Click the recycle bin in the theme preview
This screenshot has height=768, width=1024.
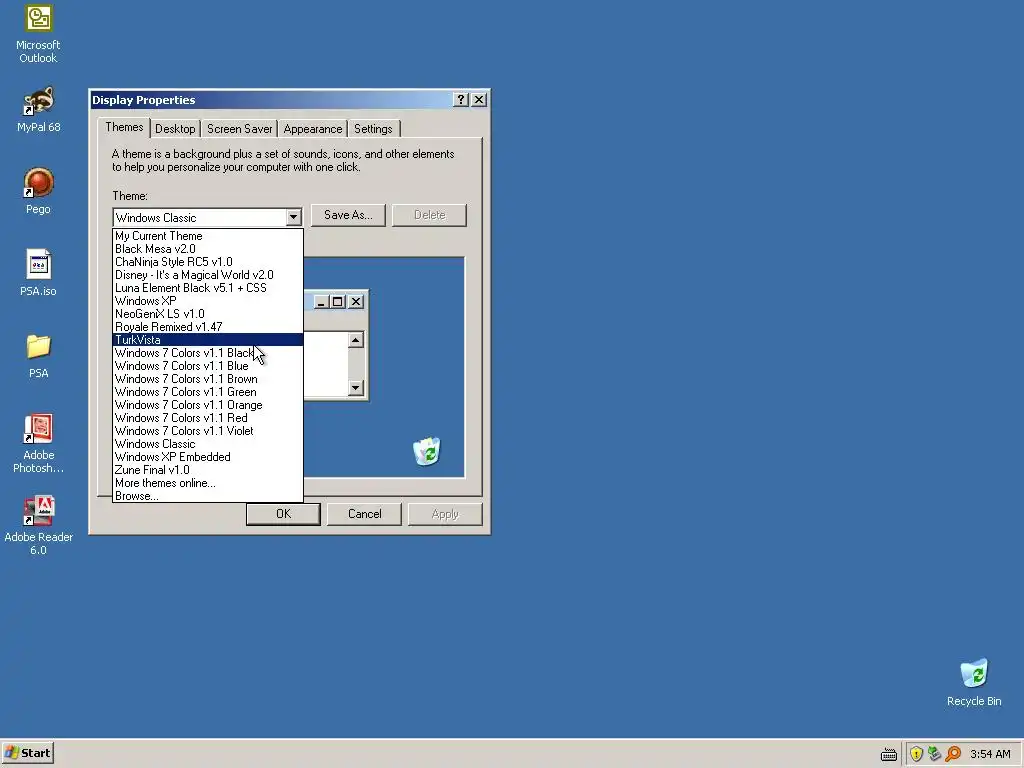427,451
